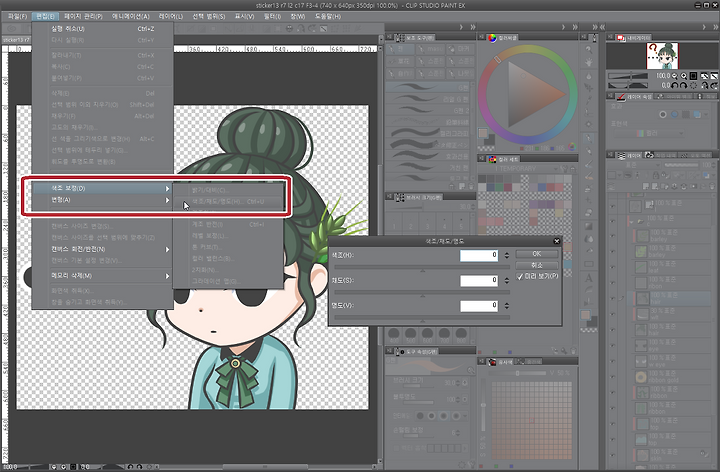720x472 pixels.
Task: Click OK in the hue/saturation dialog
Action: coord(537,254)
